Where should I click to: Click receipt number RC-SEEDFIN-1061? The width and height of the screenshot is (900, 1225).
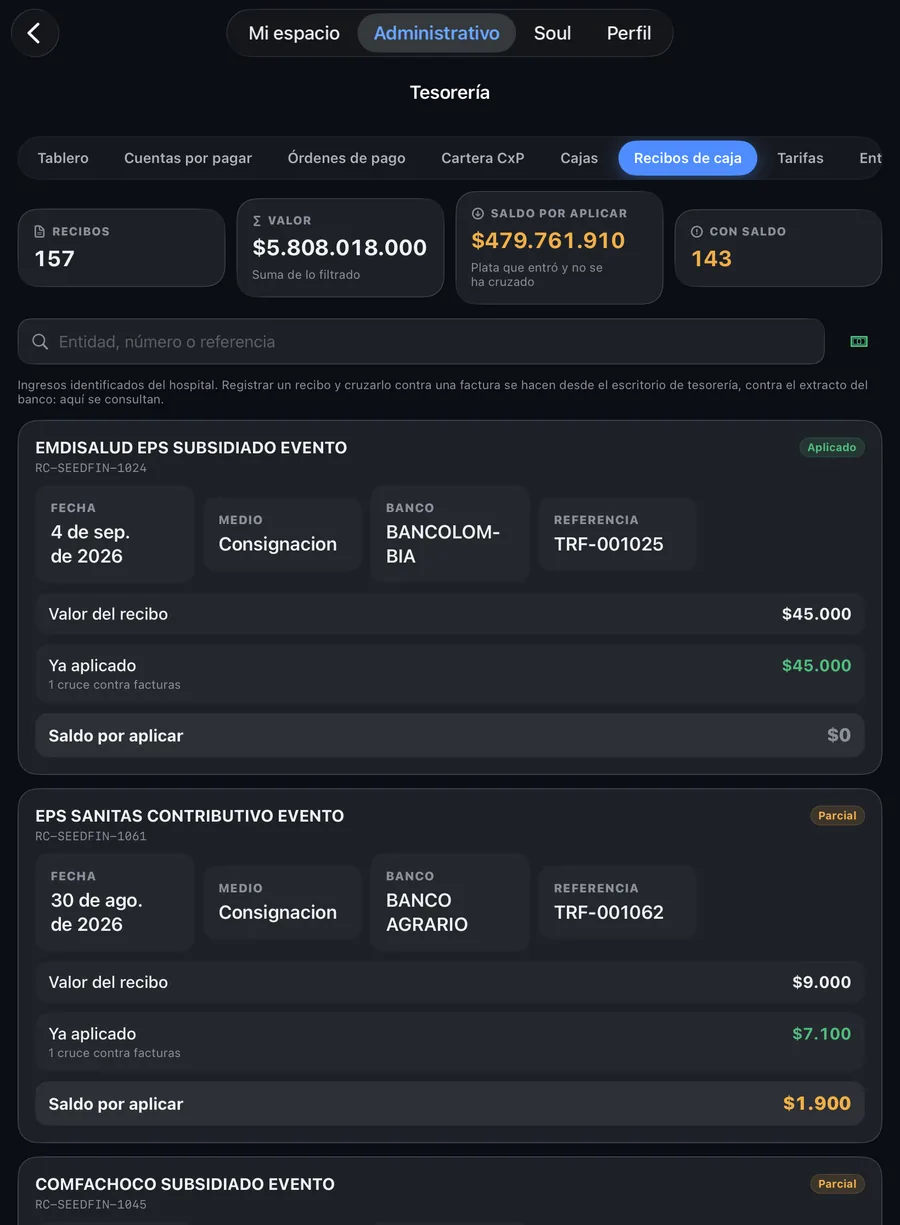pos(91,836)
